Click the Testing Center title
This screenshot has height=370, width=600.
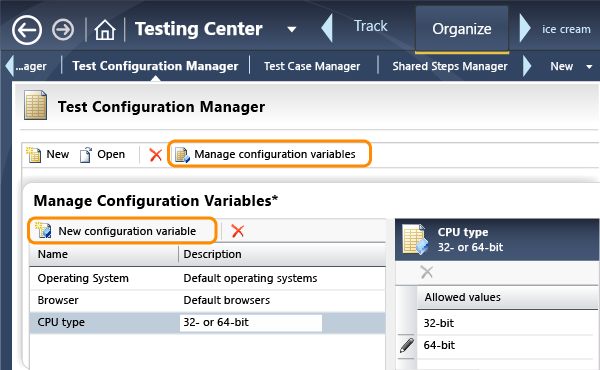click(199, 29)
